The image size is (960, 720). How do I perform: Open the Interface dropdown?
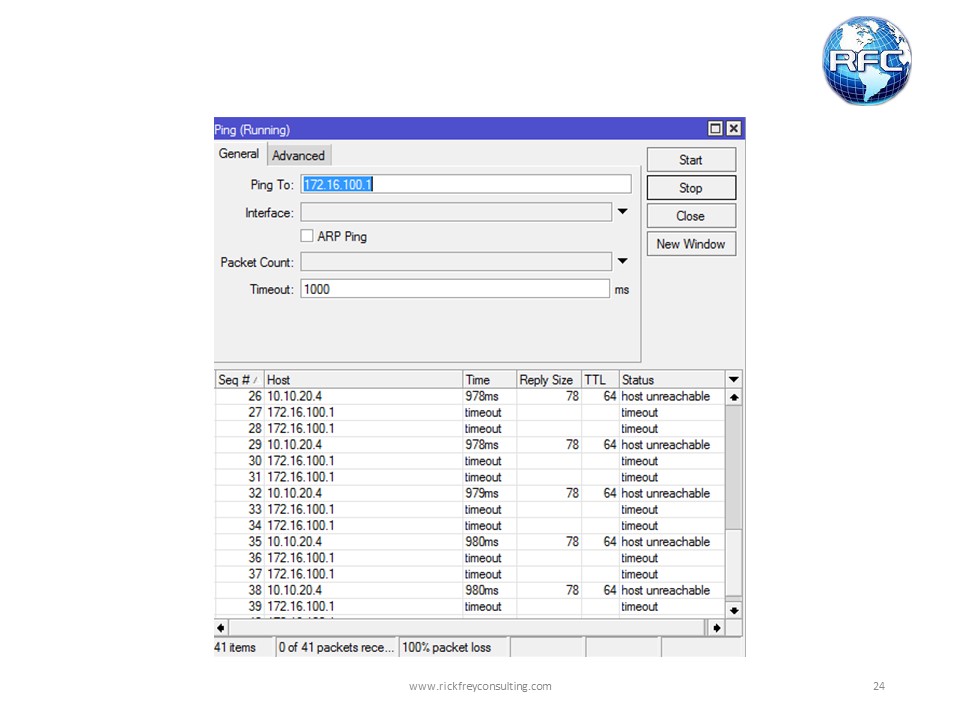(622, 212)
